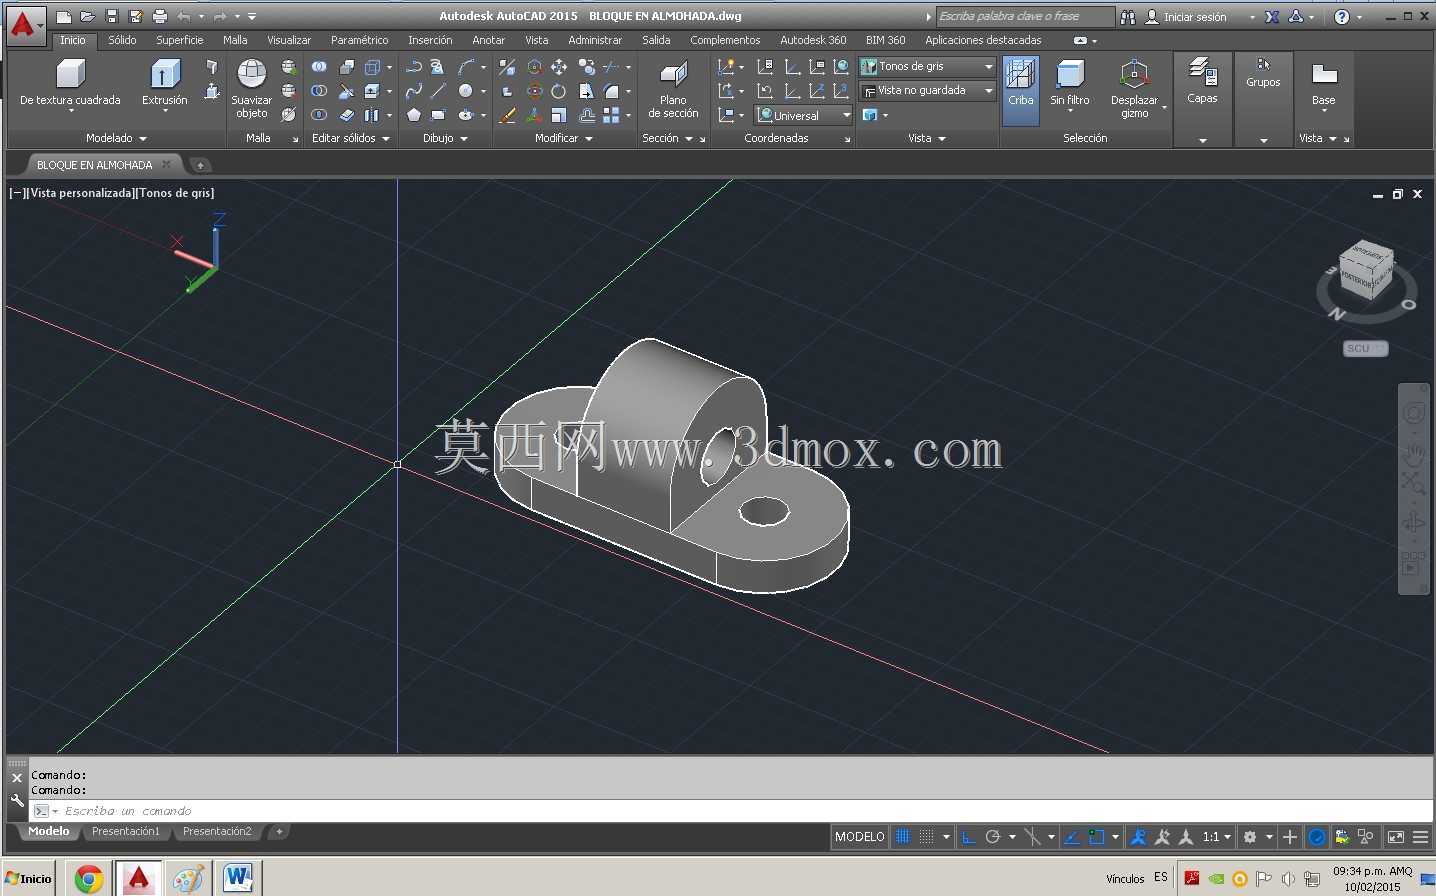
Task: Open the AutoCAD application menu button
Action: (25, 24)
